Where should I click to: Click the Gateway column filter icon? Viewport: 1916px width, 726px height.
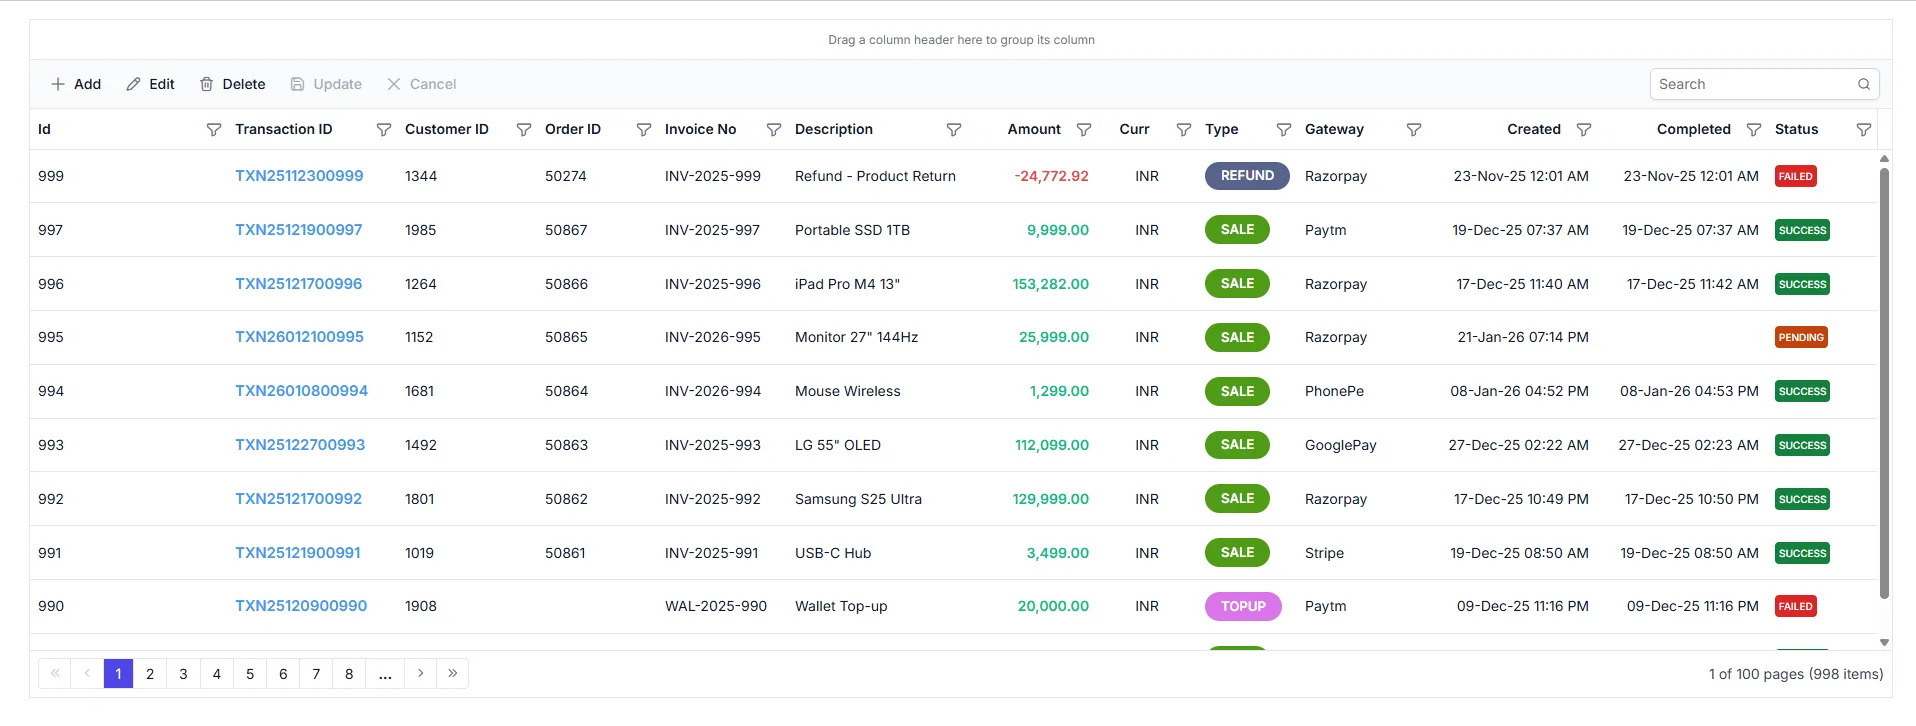[x=1413, y=130]
